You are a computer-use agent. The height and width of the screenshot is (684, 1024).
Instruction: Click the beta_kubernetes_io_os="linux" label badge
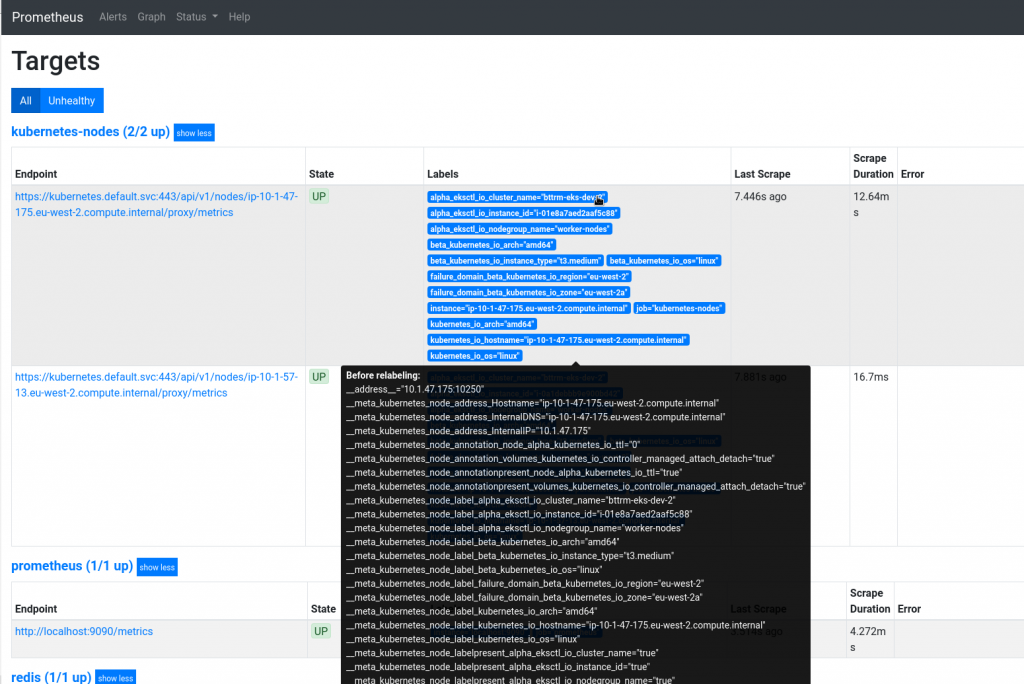point(665,260)
